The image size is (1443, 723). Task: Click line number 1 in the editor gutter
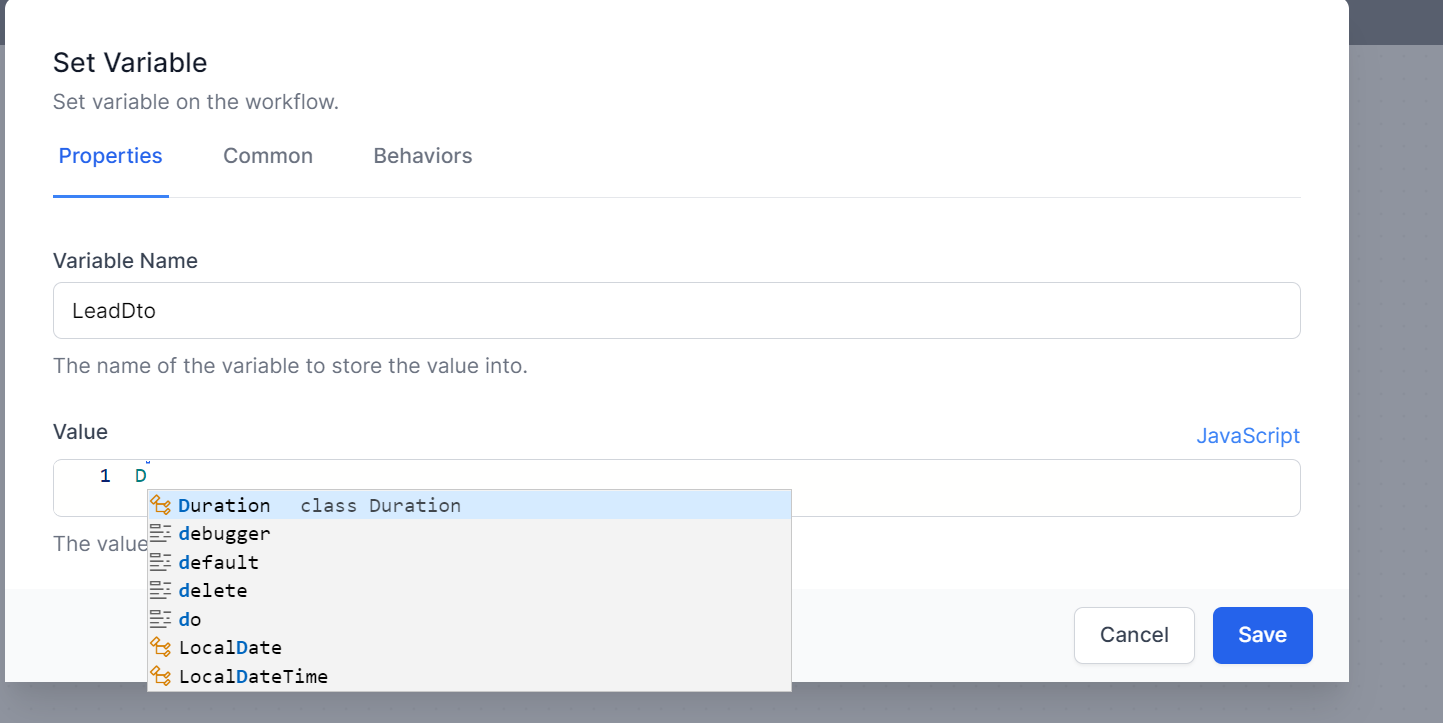[x=104, y=476]
